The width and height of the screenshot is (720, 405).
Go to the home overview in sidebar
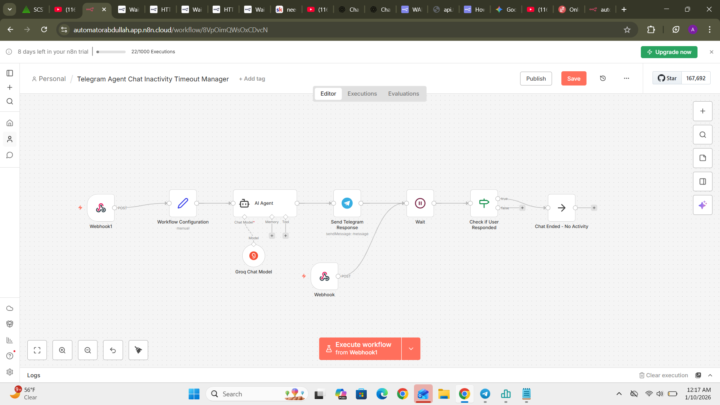point(10,123)
